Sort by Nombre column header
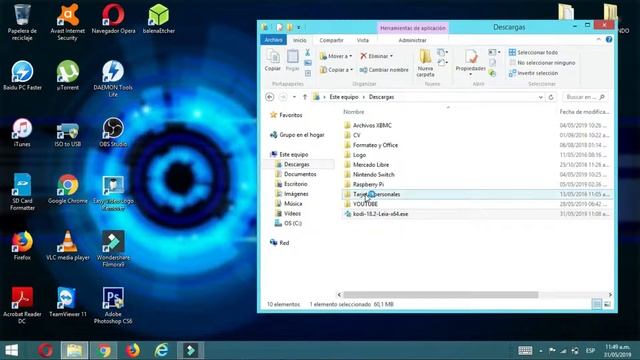 coord(353,111)
